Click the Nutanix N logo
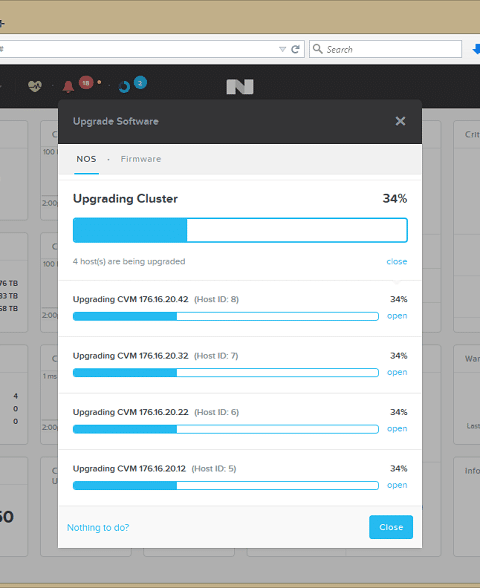This screenshot has width=480, height=588. click(x=240, y=87)
